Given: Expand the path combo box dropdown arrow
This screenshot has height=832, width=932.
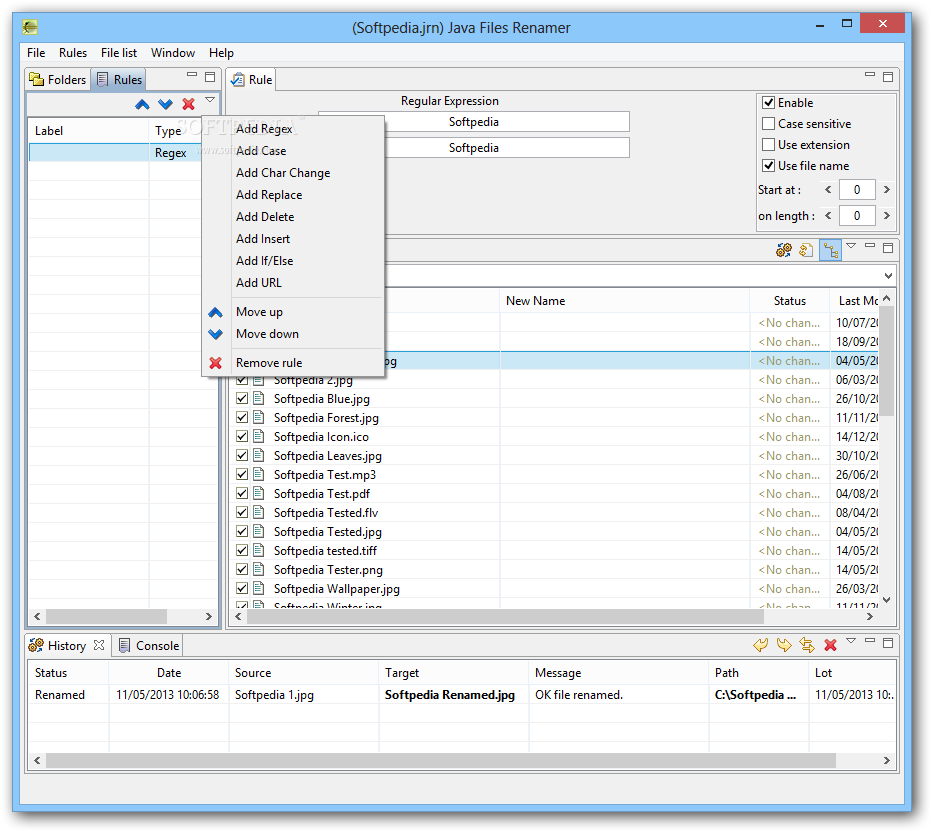Looking at the screenshot, I should [888, 276].
